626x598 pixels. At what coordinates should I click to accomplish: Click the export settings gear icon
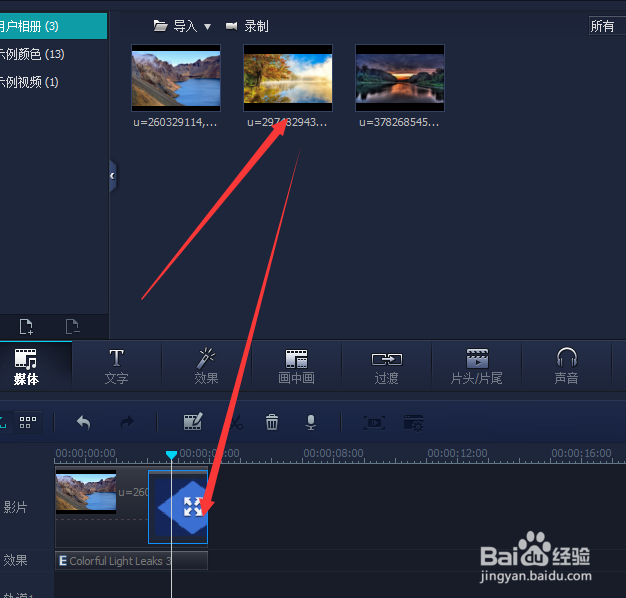click(413, 423)
